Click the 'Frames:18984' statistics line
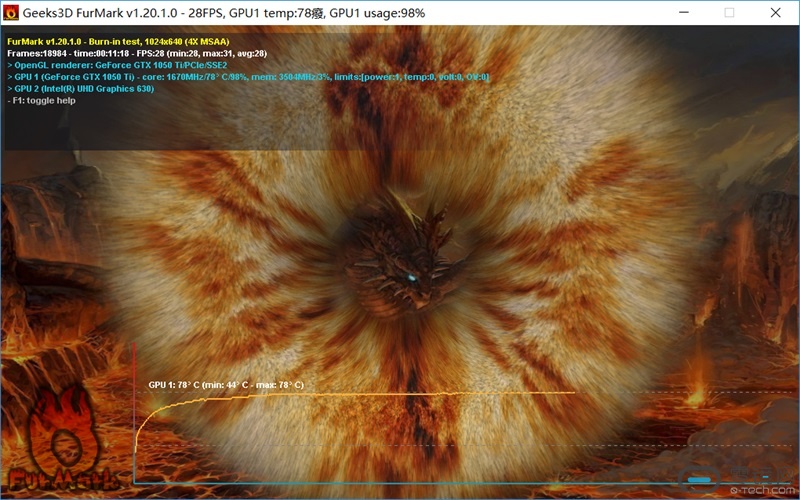The height and width of the screenshot is (500, 800). [x=137, y=54]
